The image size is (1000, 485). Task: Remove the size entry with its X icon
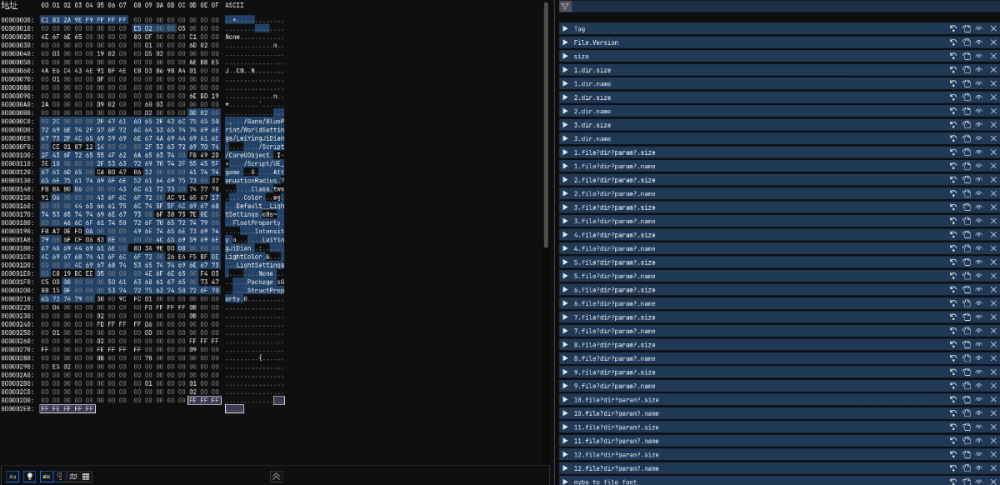point(994,57)
